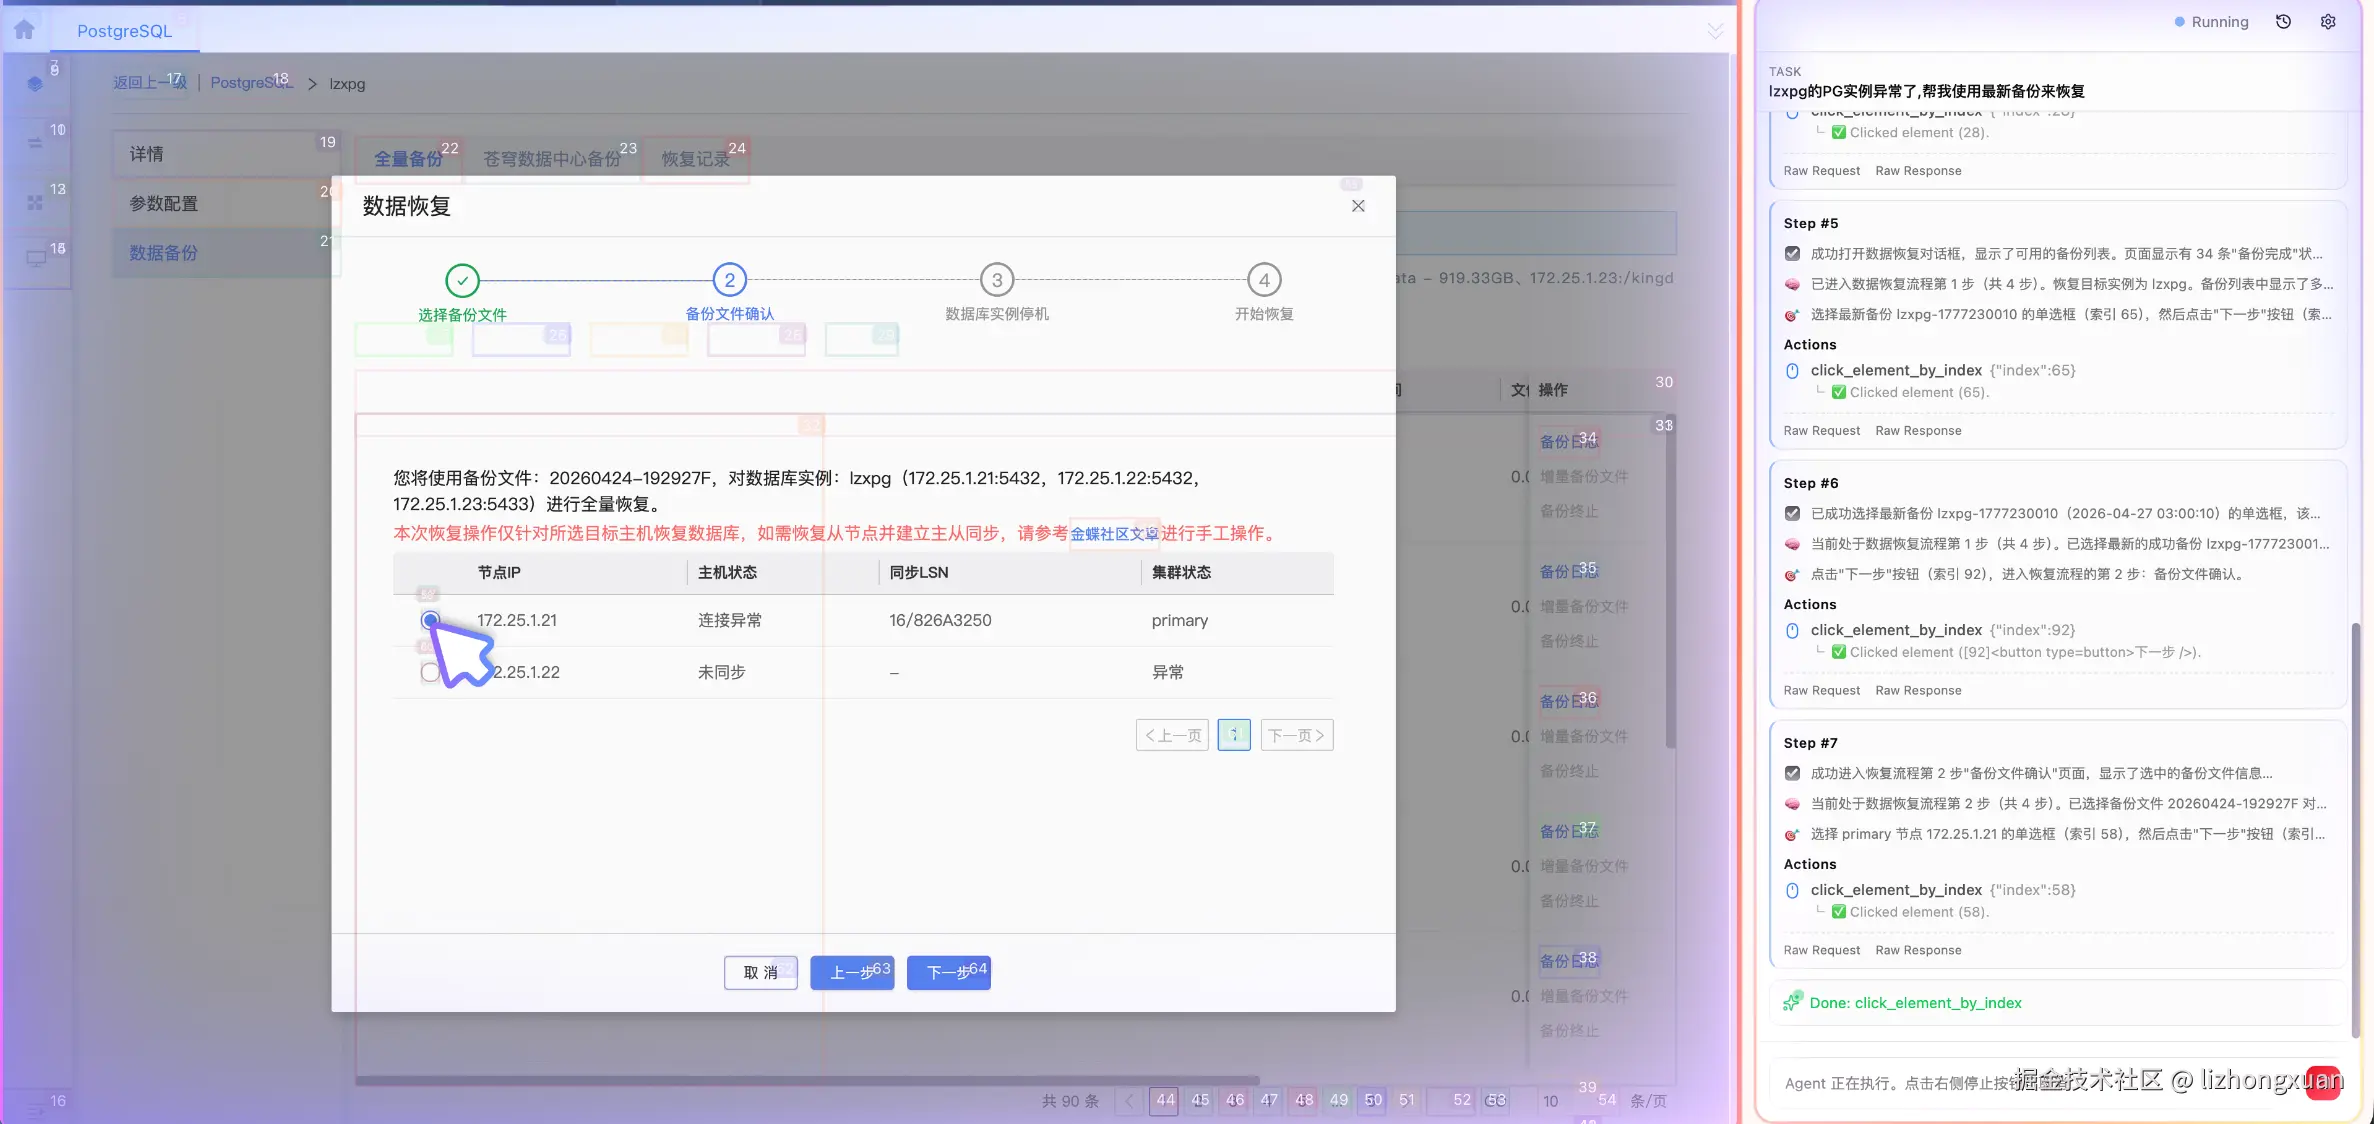Click the rocket icon beside Done: click_element_by_index
Image resolution: width=2374 pixels, height=1124 pixels.
coord(1793,1002)
